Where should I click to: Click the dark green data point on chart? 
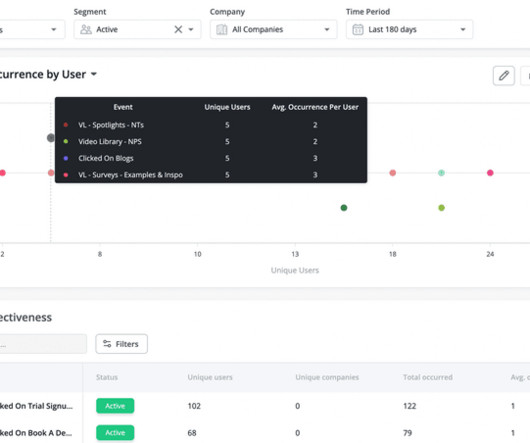click(344, 207)
